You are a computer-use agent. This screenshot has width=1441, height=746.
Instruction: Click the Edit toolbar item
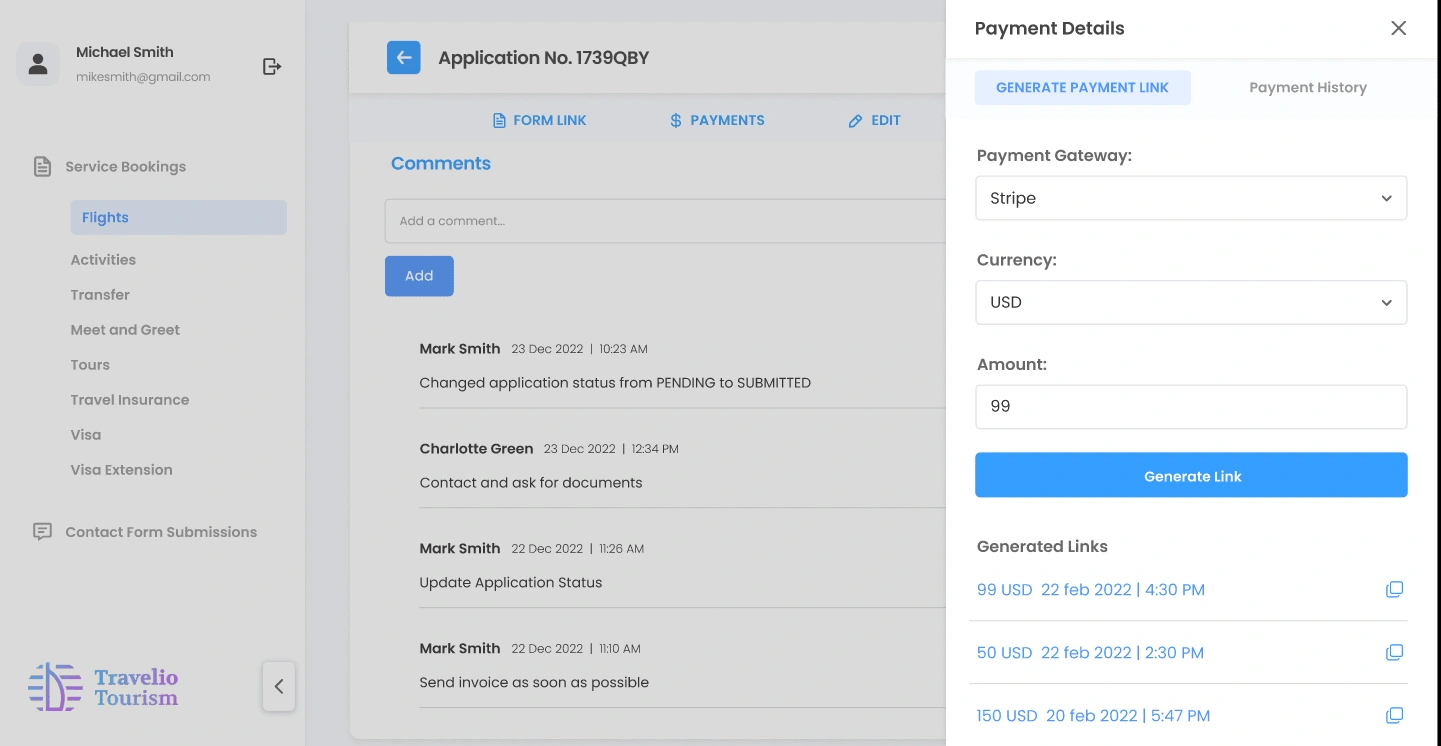pos(874,120)
